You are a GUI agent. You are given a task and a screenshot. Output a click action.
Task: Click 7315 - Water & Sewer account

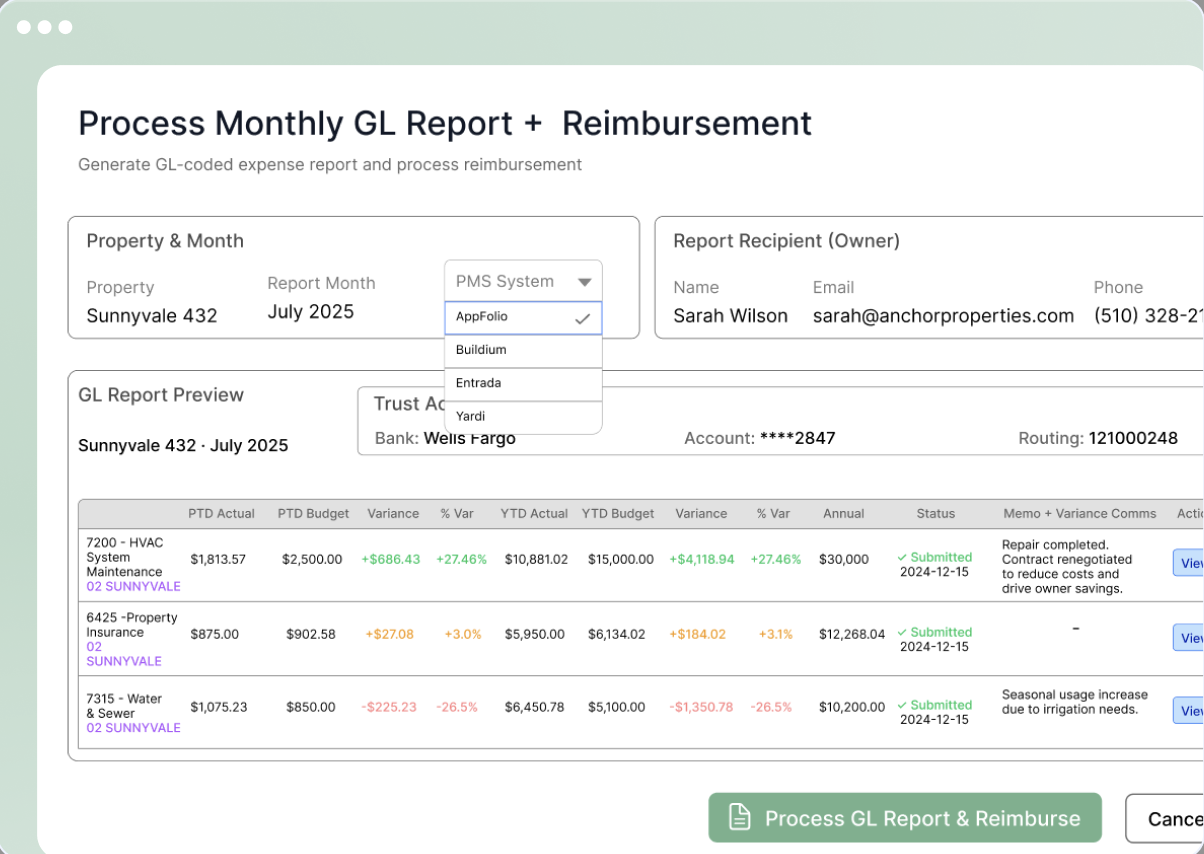click(x=124, y=706)
